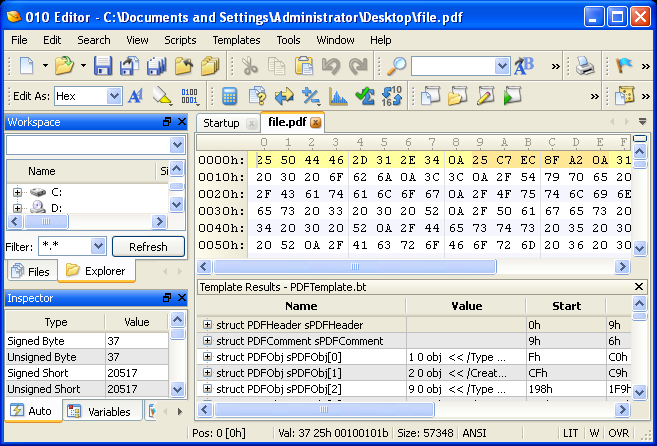Expand struct PDFObj sPDFObj[2] row

pyautogui.click(x=207, y=389)
